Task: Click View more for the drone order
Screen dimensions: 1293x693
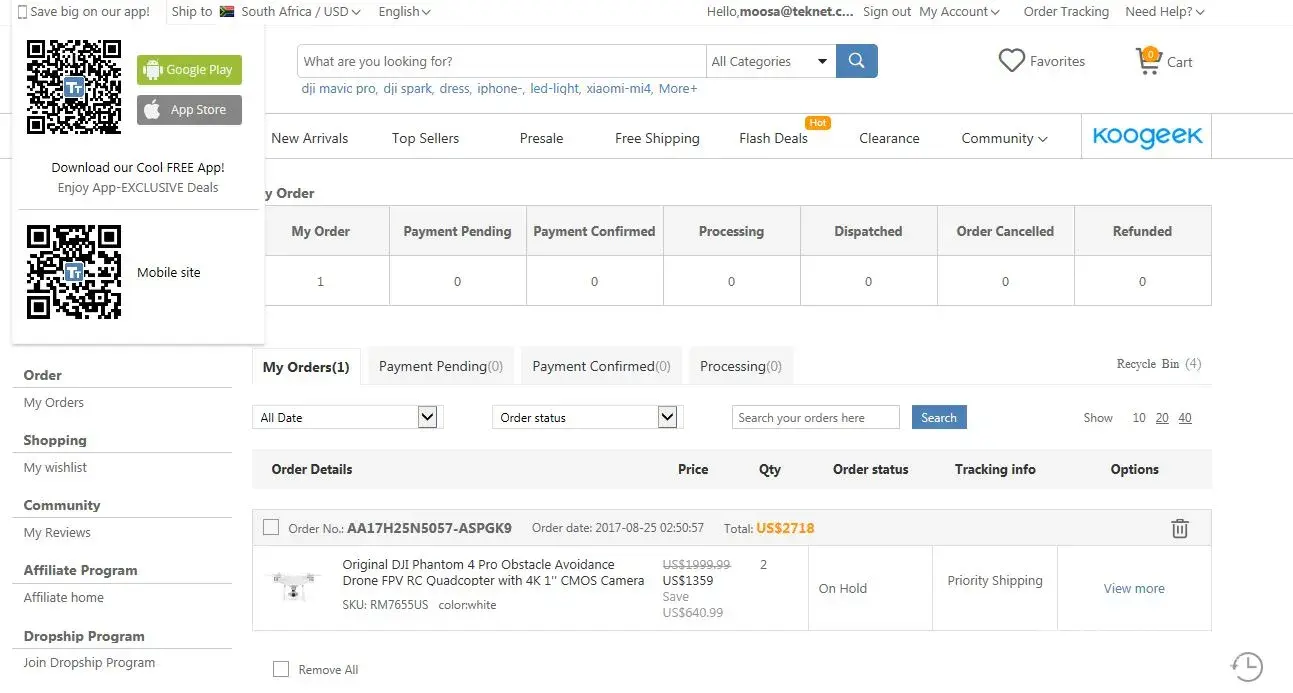Action: (x=1134, y=588)
